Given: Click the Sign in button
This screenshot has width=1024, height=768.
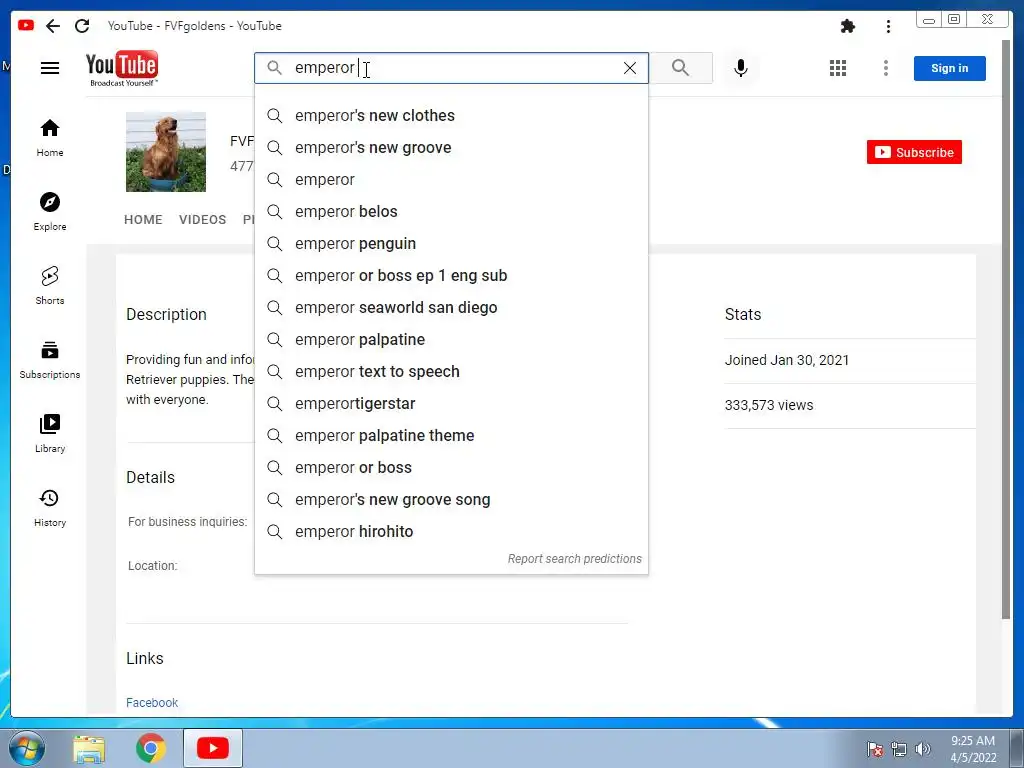Looking at the screenshot, I should tap(950, 68).
